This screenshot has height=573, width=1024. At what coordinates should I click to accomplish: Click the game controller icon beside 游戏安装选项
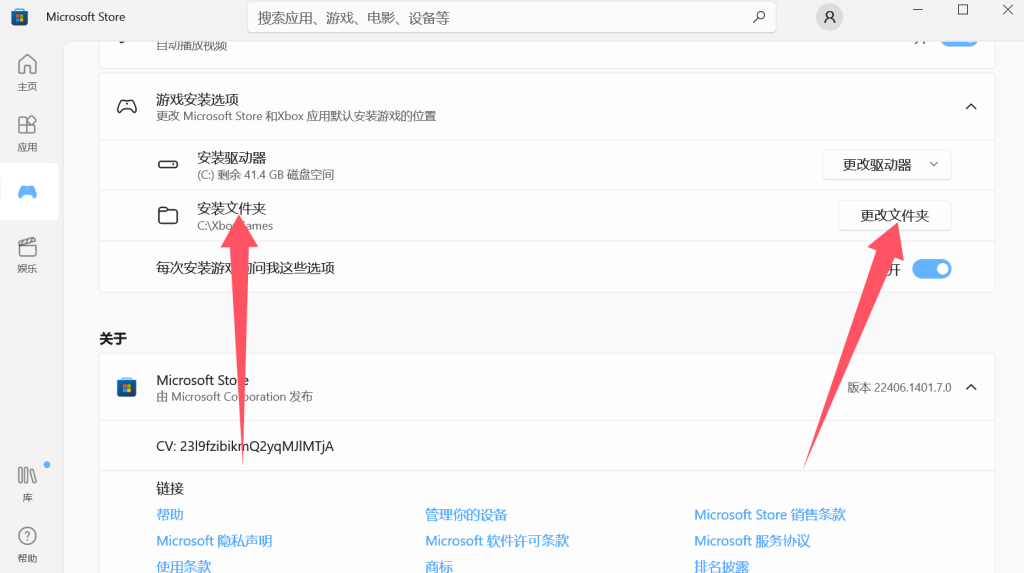coord(127,106)
